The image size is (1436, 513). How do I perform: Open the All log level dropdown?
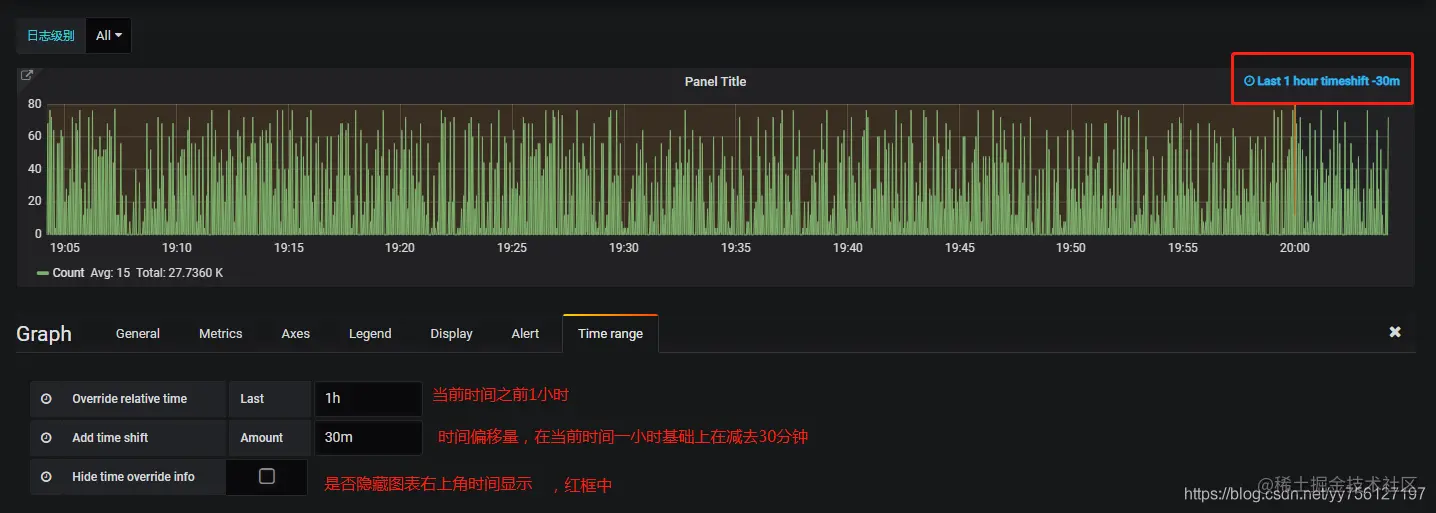[109, 35]
